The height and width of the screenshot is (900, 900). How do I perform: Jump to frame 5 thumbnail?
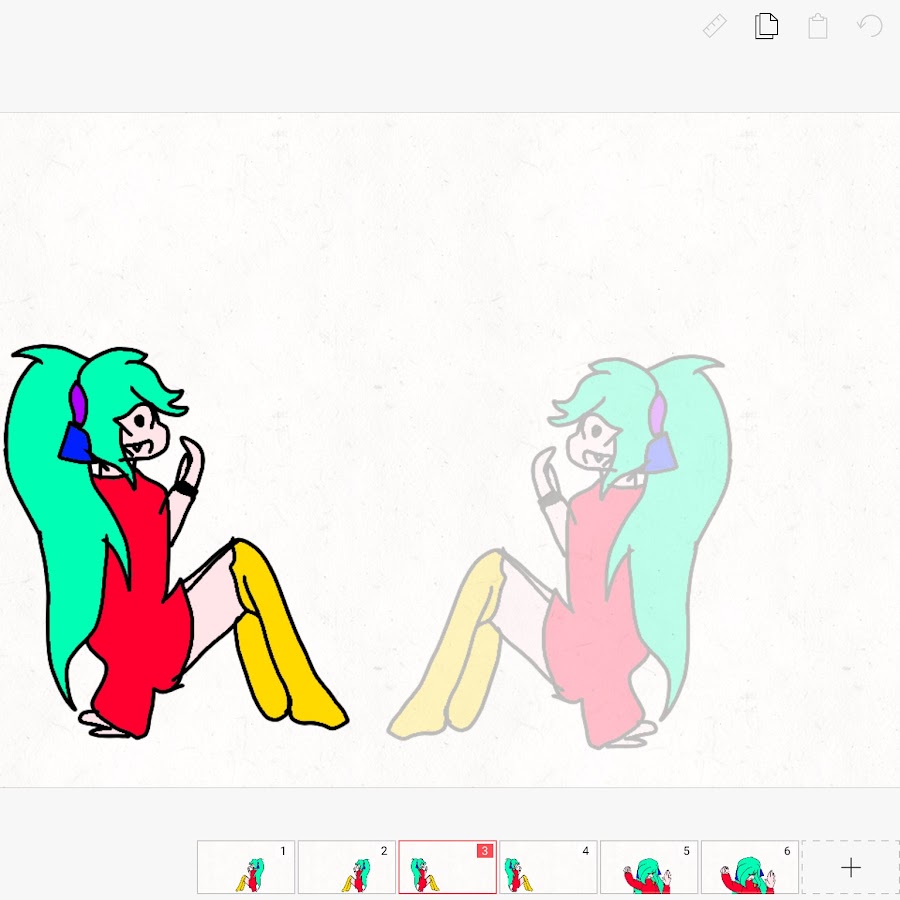[x=649, y=867]
